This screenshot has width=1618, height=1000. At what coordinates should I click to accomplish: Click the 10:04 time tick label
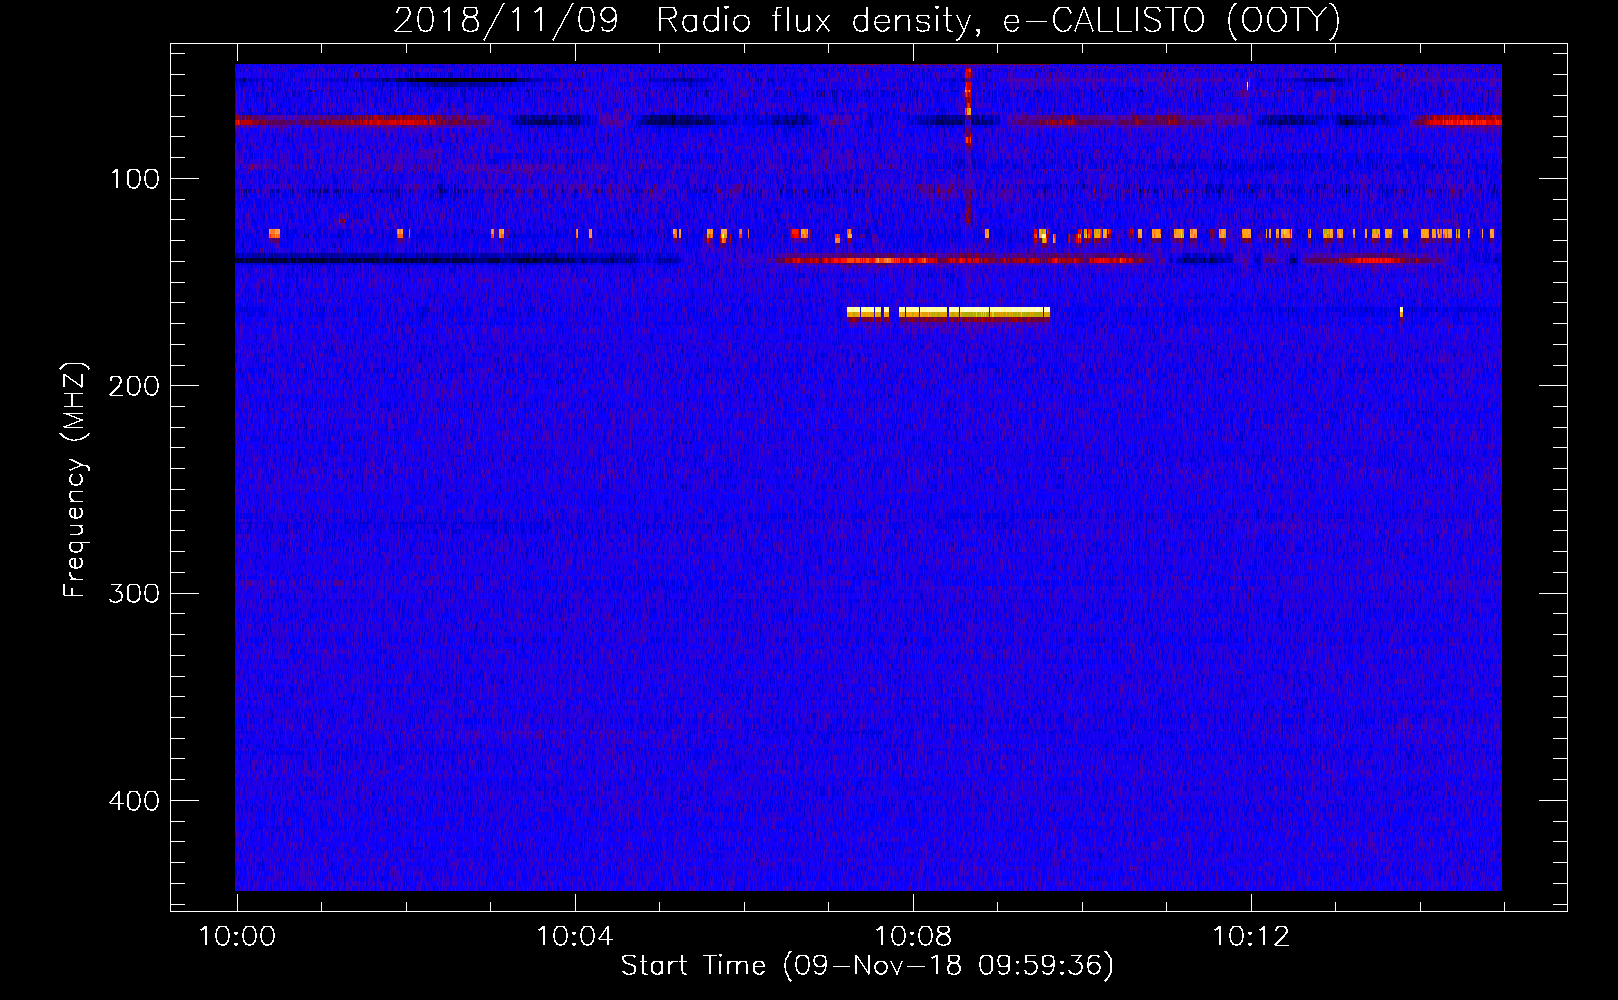(574, 937)
